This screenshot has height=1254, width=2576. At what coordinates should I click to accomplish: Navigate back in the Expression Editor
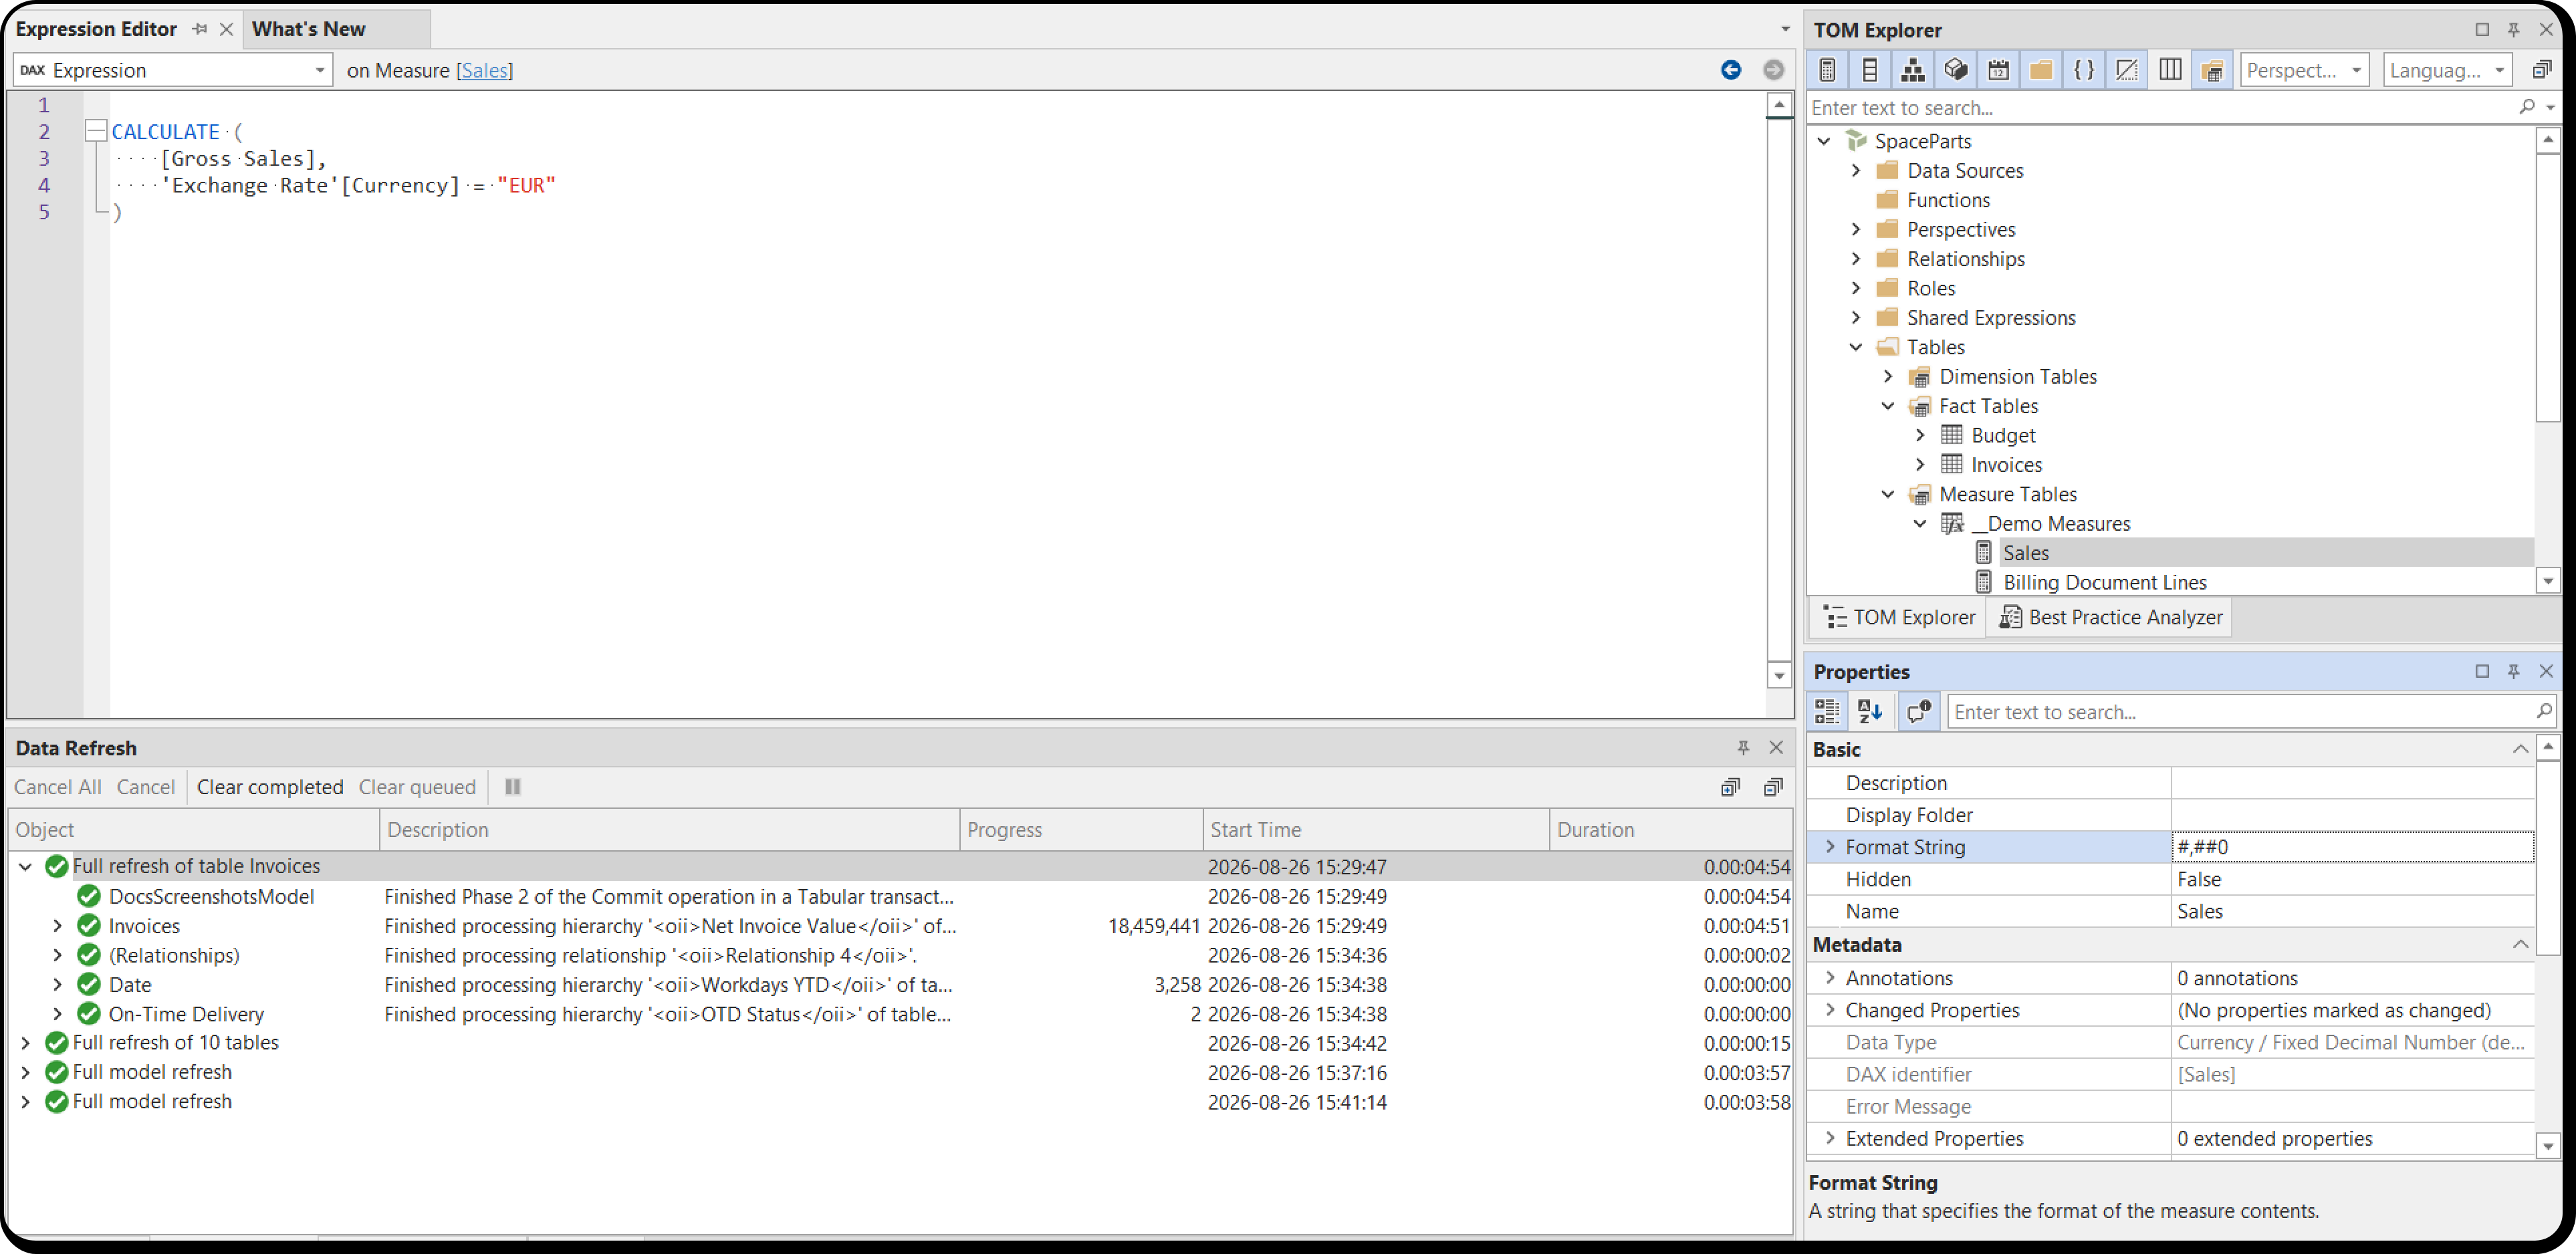1731,70
